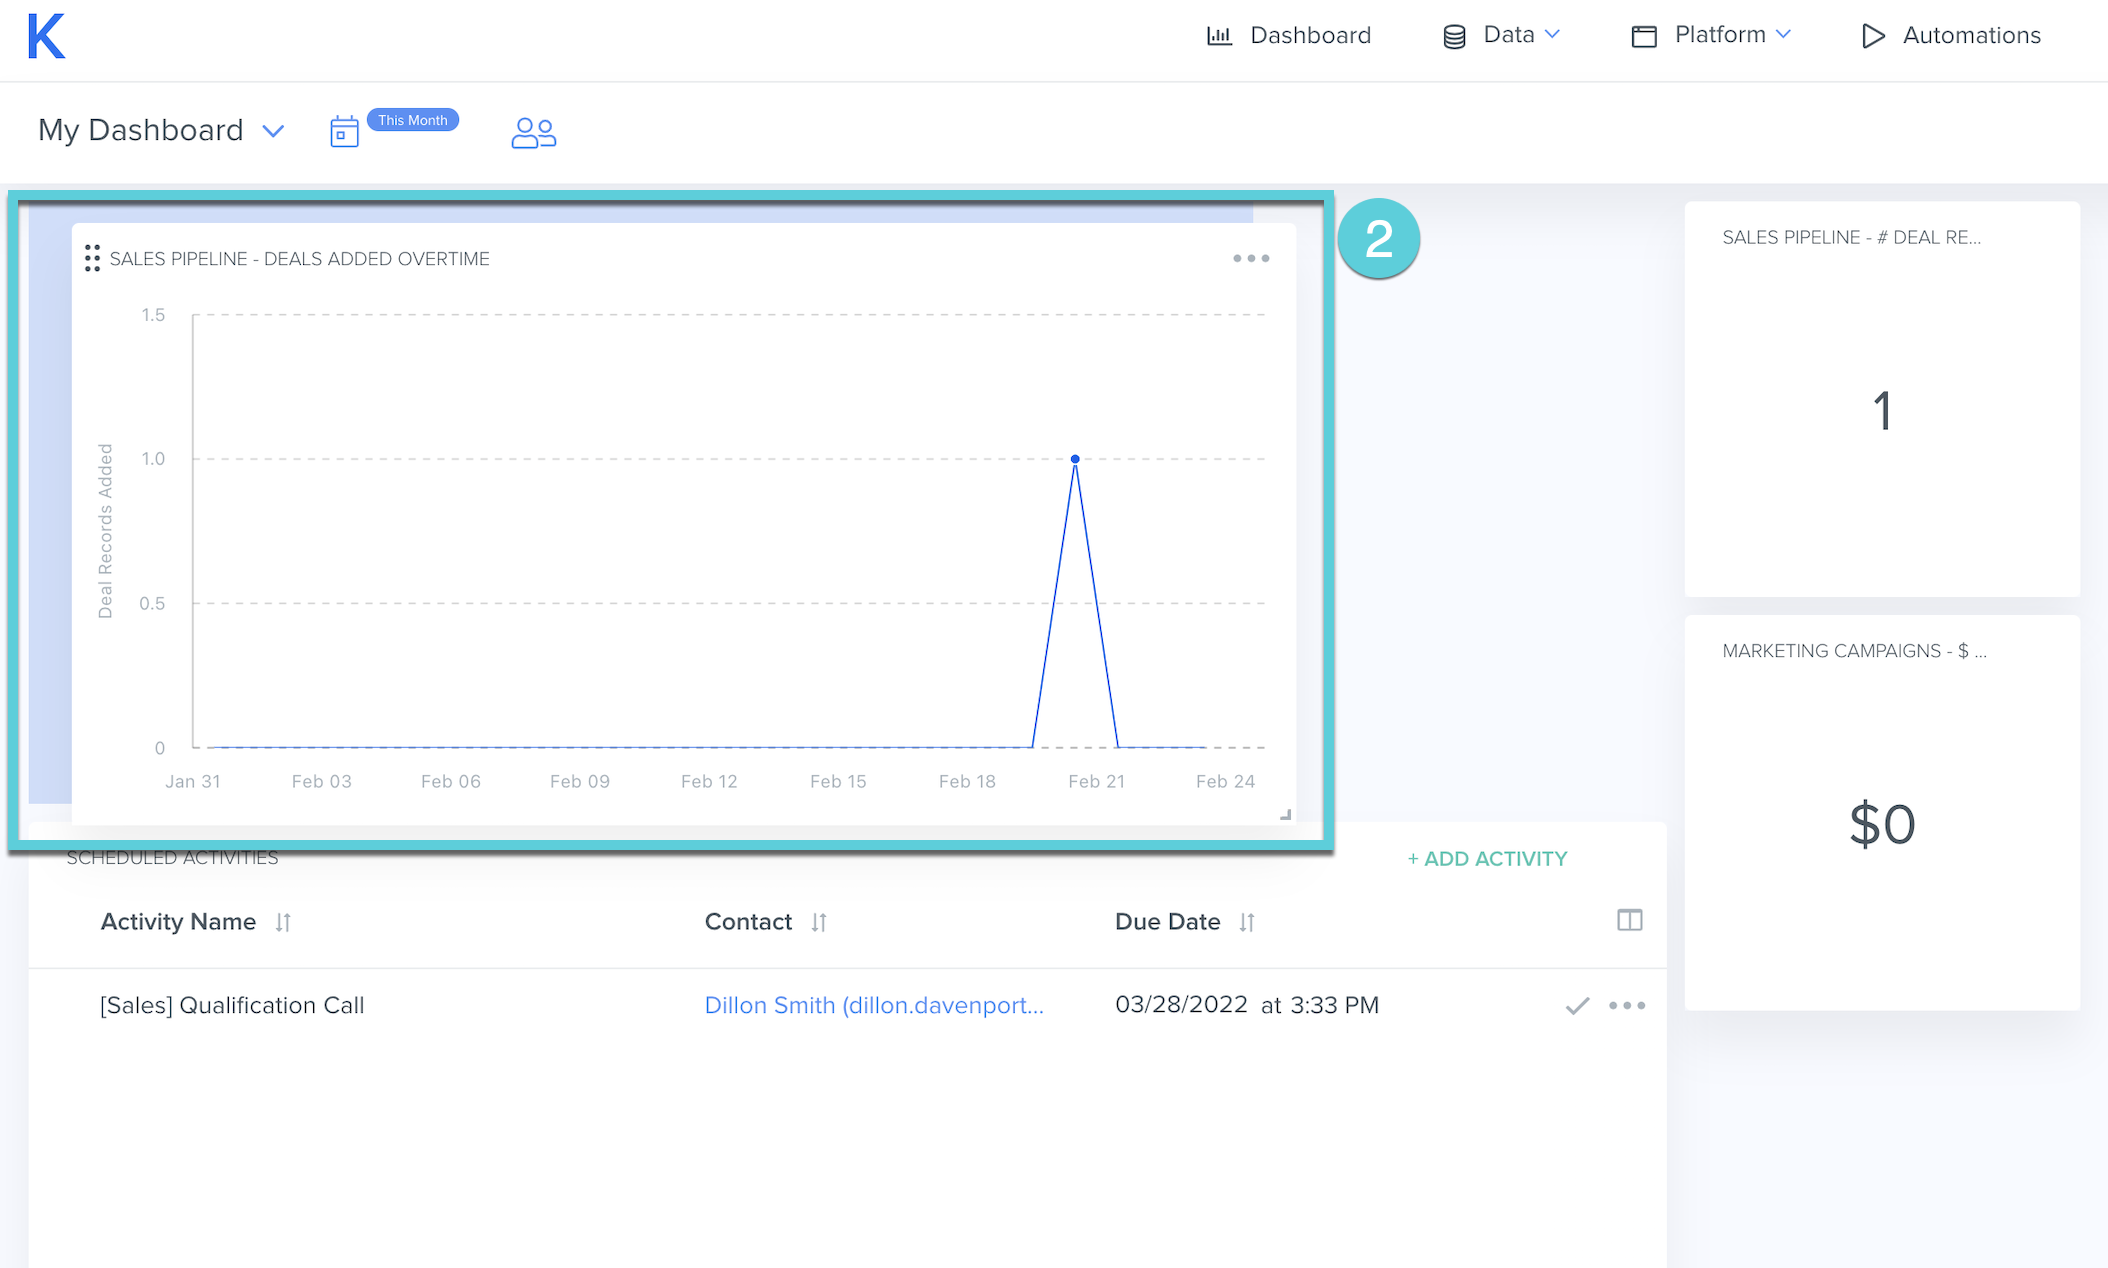Image resolution: width=2108 pixels, height=1268 pixels.
Task: Click the Feb 21 data point
Action: click(x=1075, y=459)
